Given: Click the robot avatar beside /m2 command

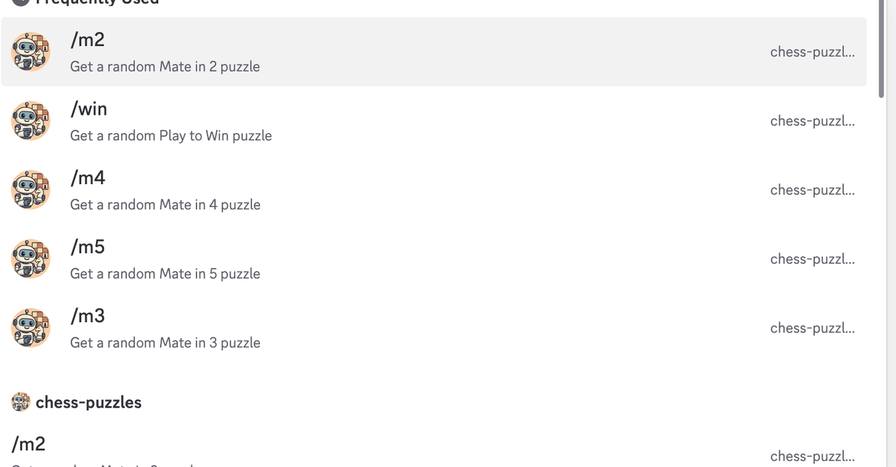Looking at the screenshot, I should click(x=30, y=52).
